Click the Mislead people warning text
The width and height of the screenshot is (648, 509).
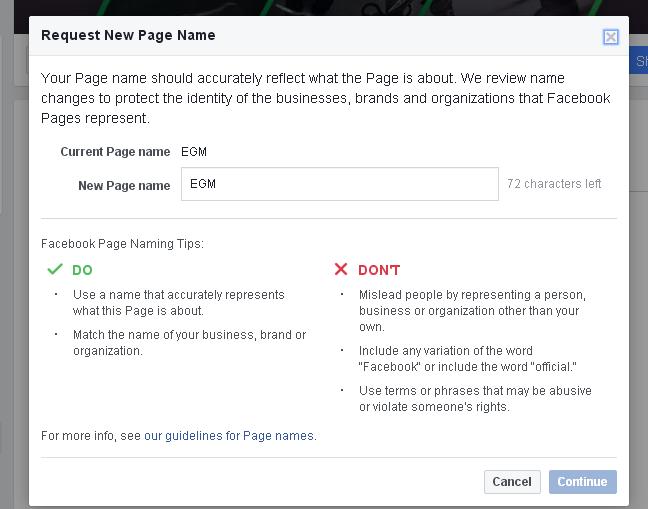(x=471, y=311)
